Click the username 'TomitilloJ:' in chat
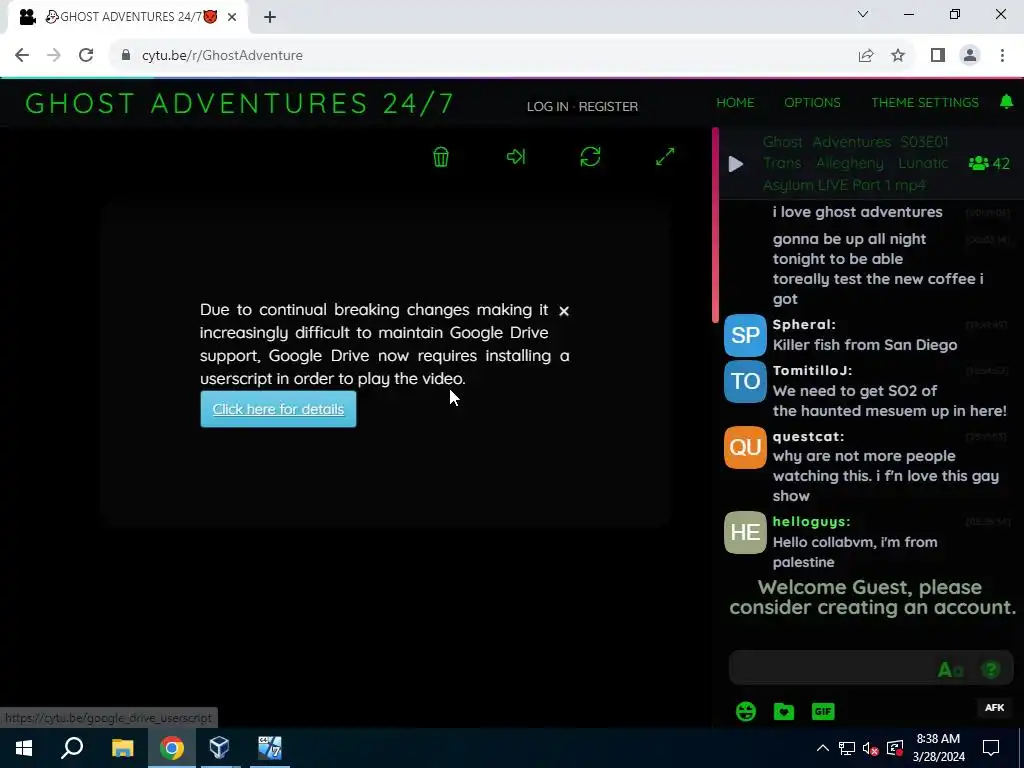The width and height of the screenshot is (1024, 768). [x=812, y=370]
